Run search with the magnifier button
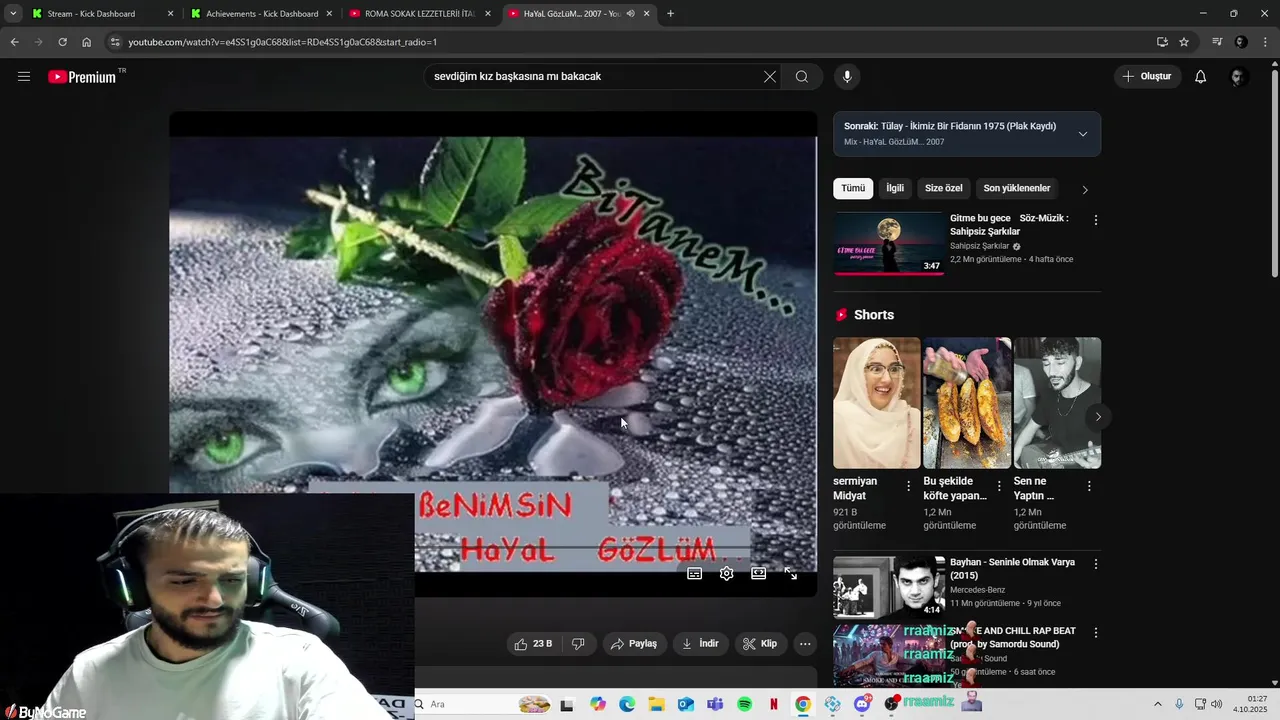The image size is (1280, 720). (x=802, y=76)
